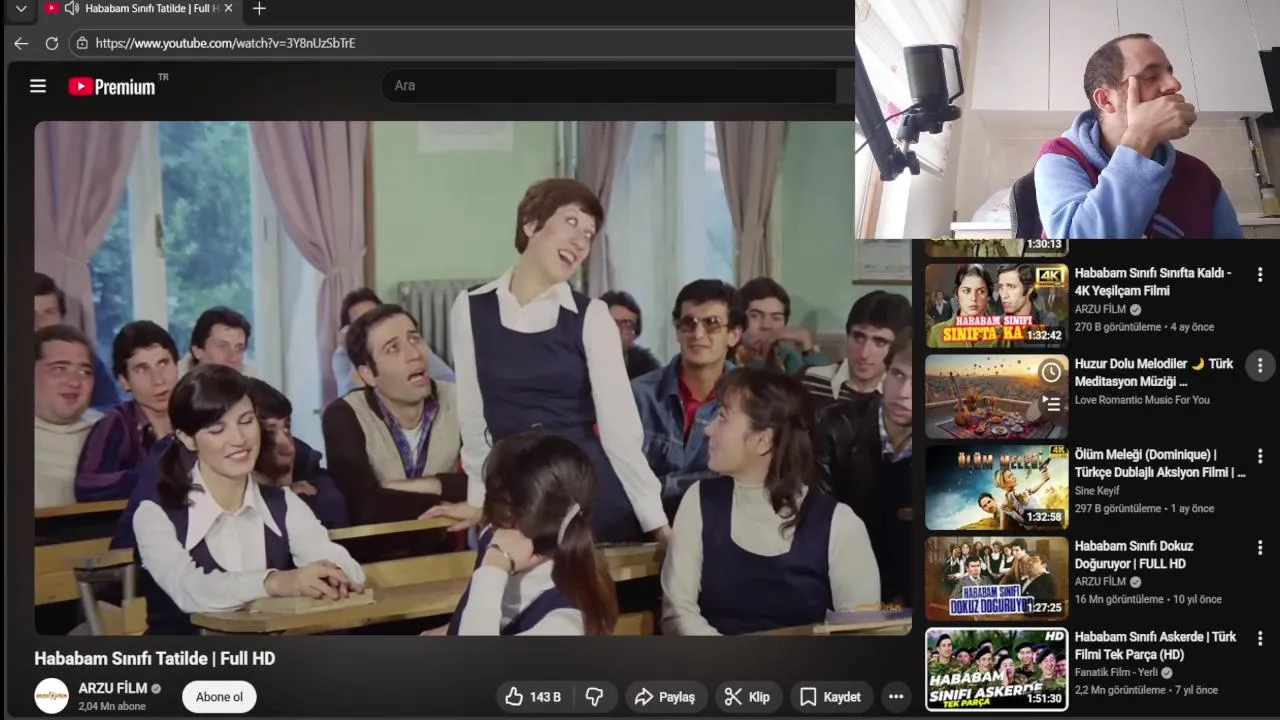Close the Hababam Sınıfı Tatilde tab
Screen dimensions: 1280x720
point(228,8)
